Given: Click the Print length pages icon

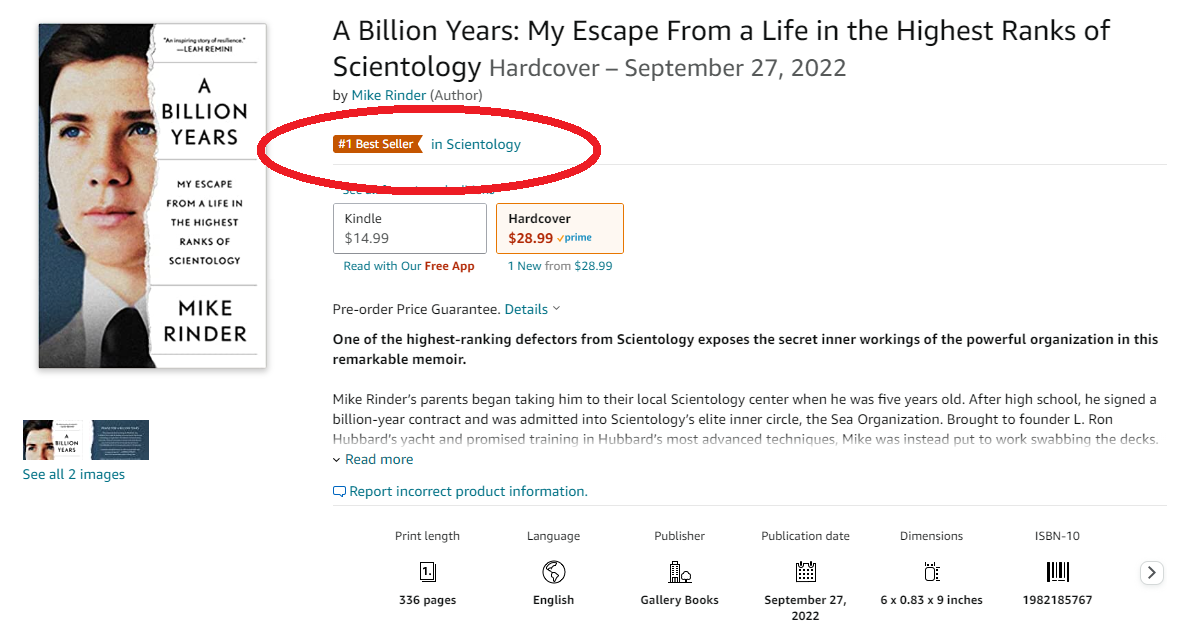Looking at the screenshot, I should (x=427, y=572).
